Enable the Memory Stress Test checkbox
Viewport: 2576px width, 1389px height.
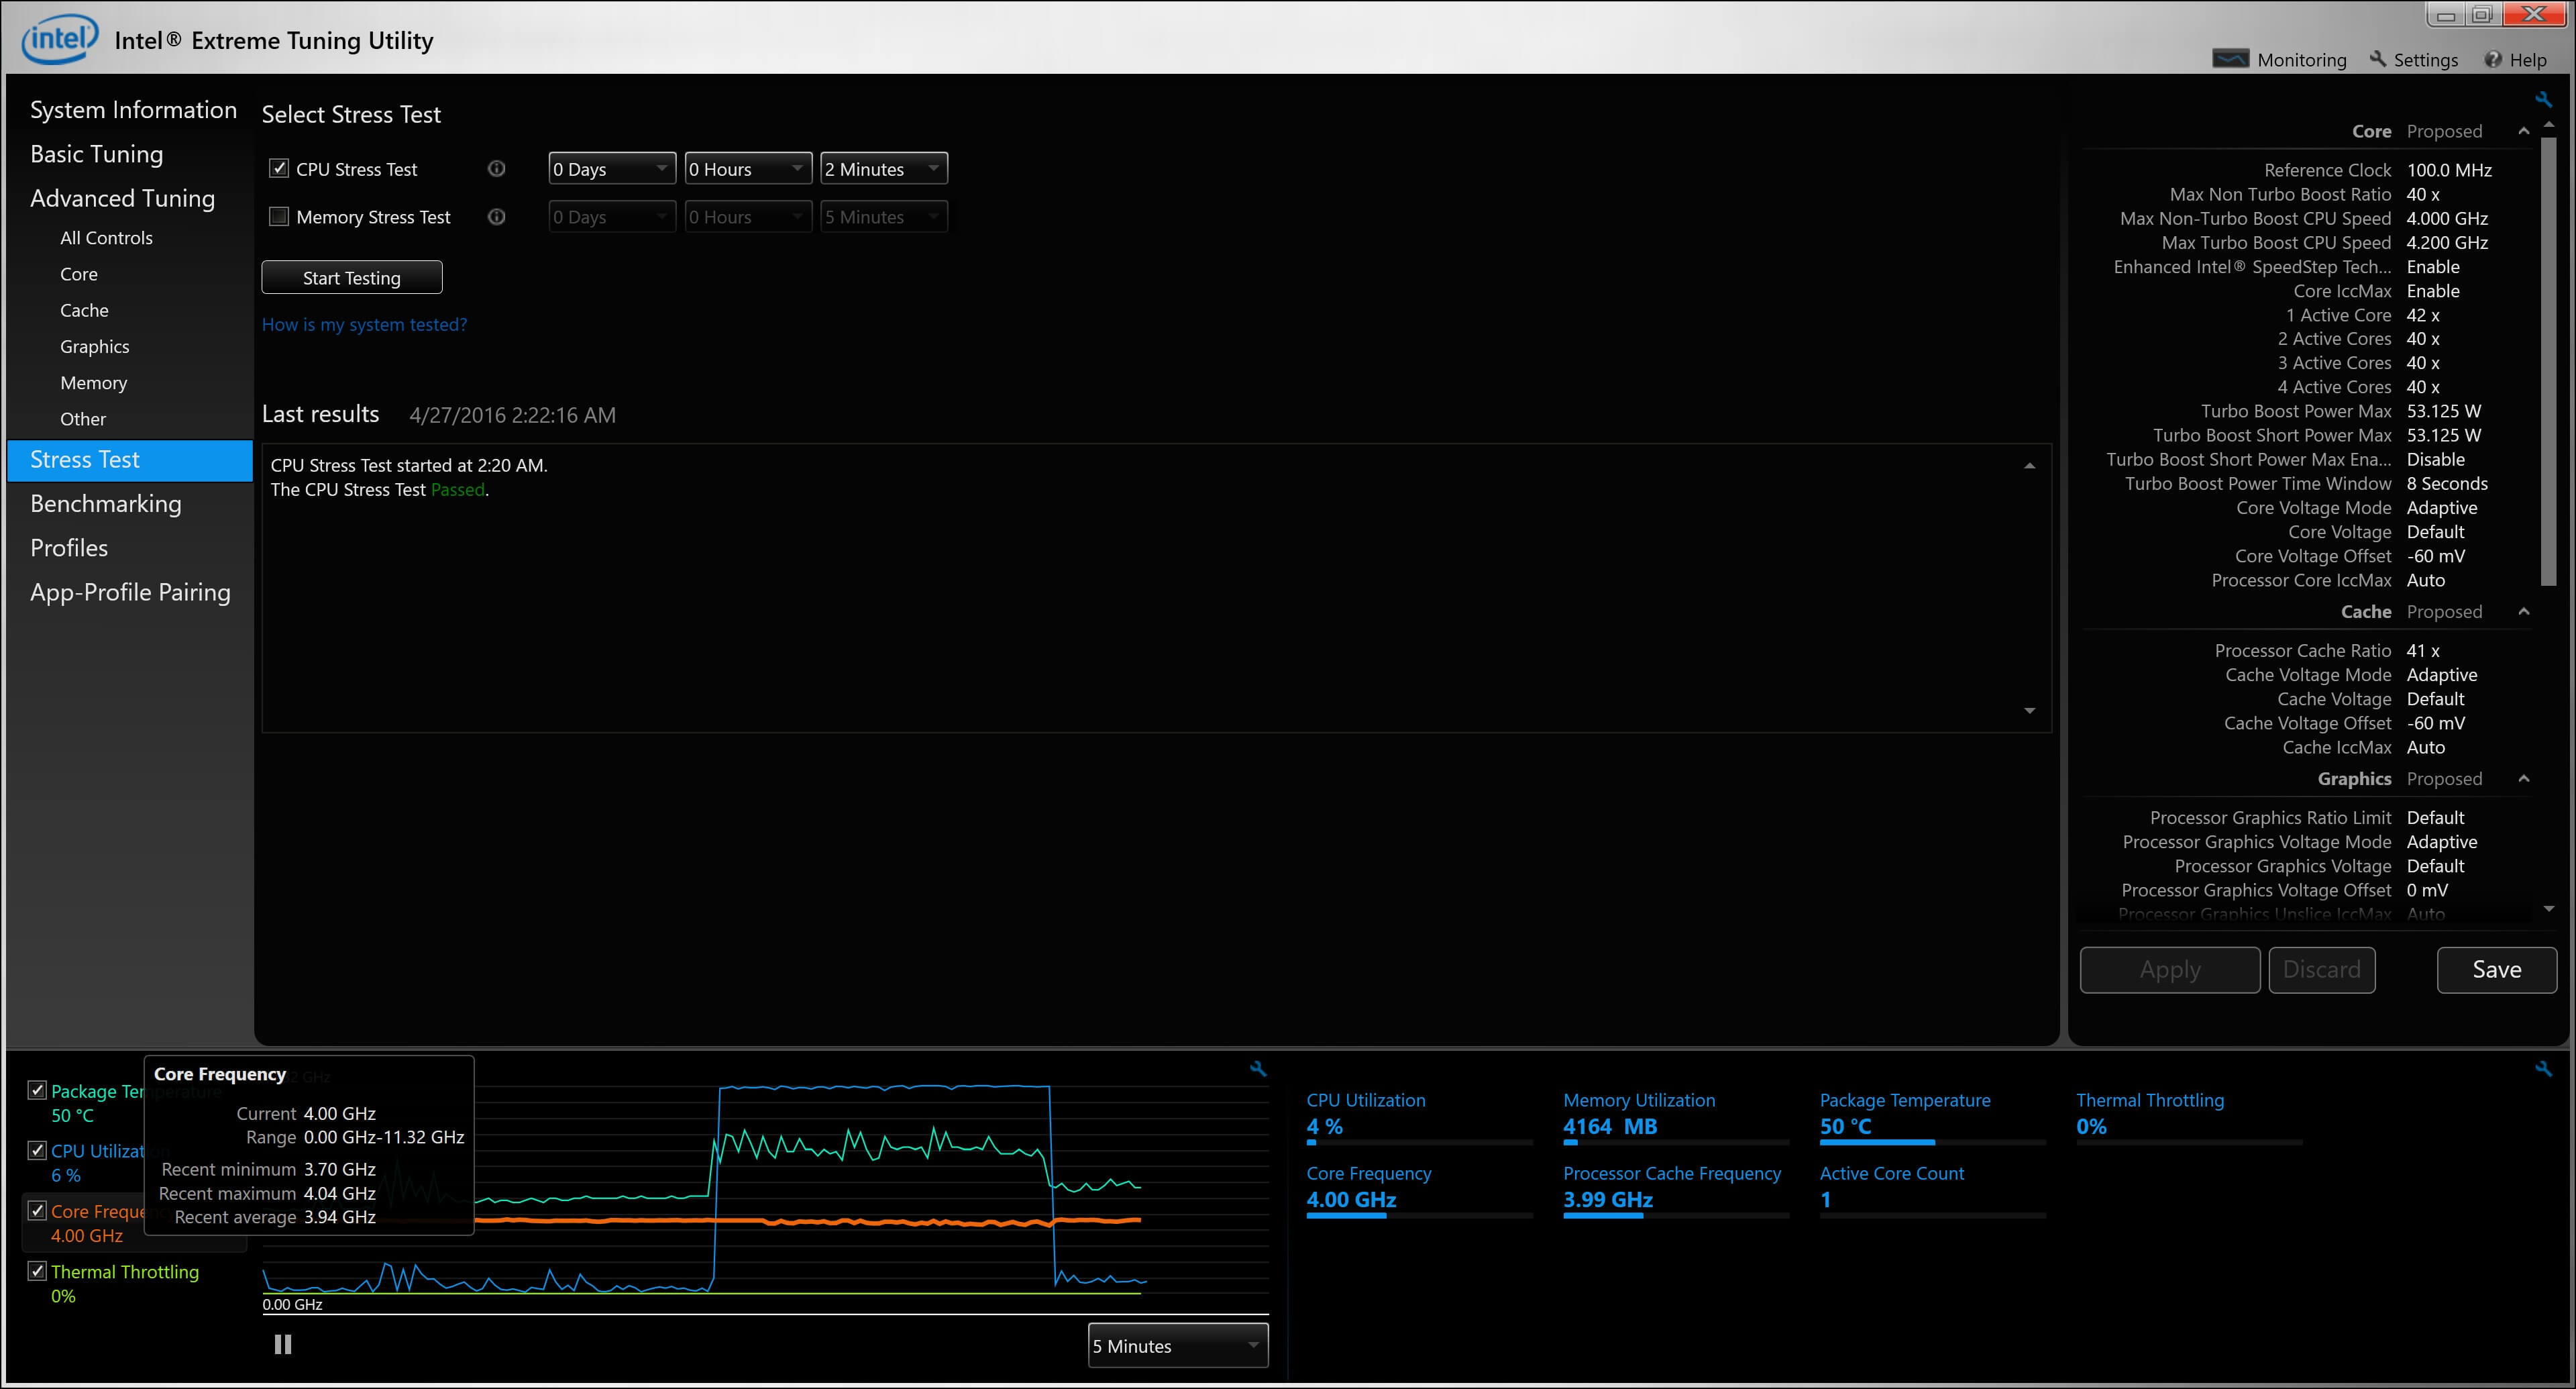(x=279, y=216)
